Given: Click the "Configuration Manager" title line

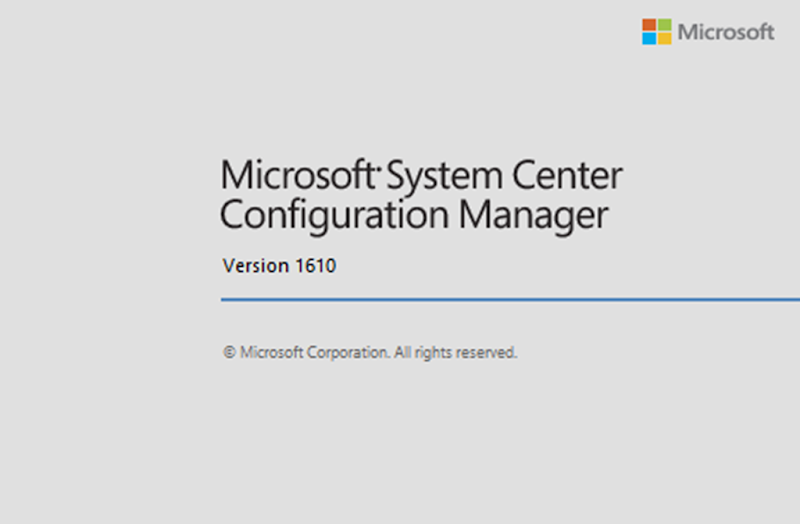Looking at the screenshot, I should pos(414,216).
